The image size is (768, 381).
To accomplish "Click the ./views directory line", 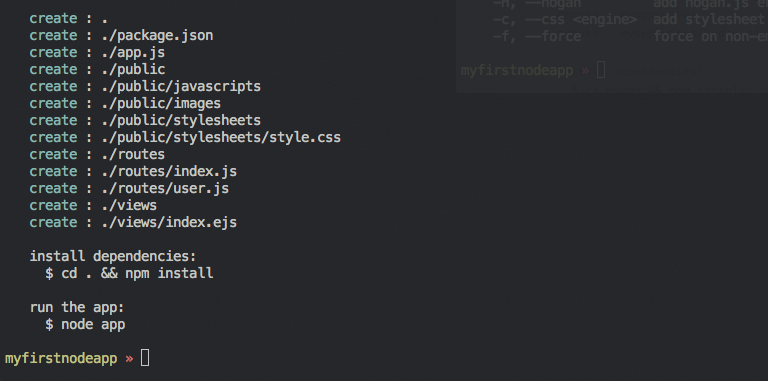I will (x=93, y=205).
